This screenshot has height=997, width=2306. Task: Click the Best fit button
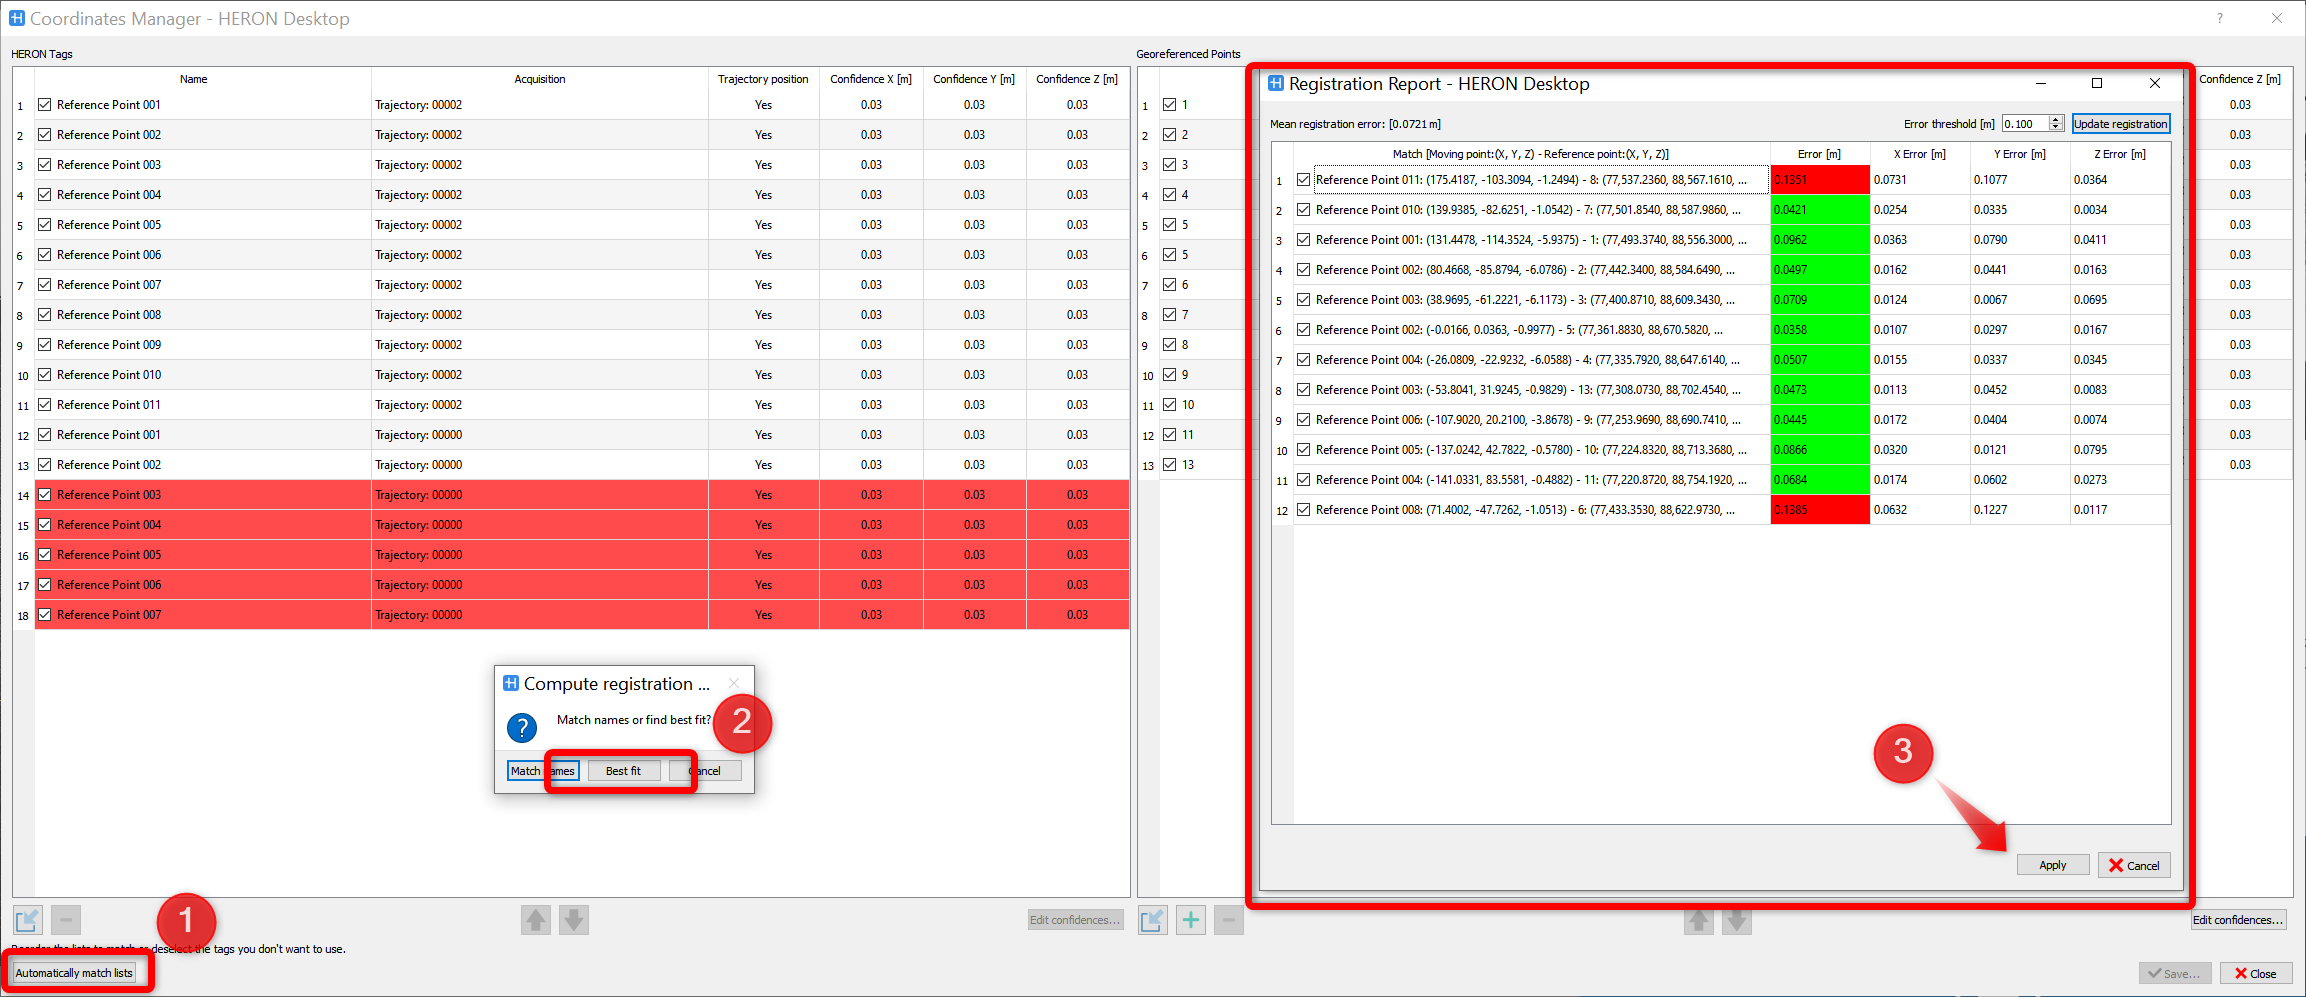tap(623, 771)
